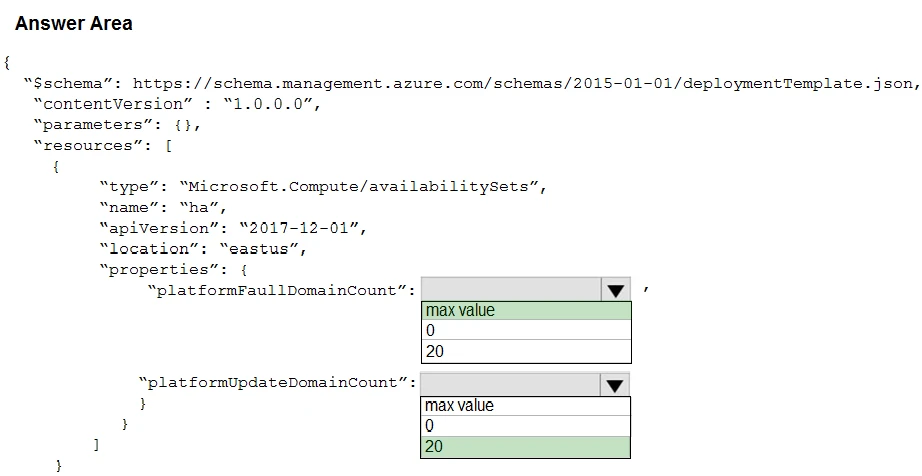This screenshot has width=922, height=476.
Task: Click the "Answer Area" heading
Action: point(74,23)
